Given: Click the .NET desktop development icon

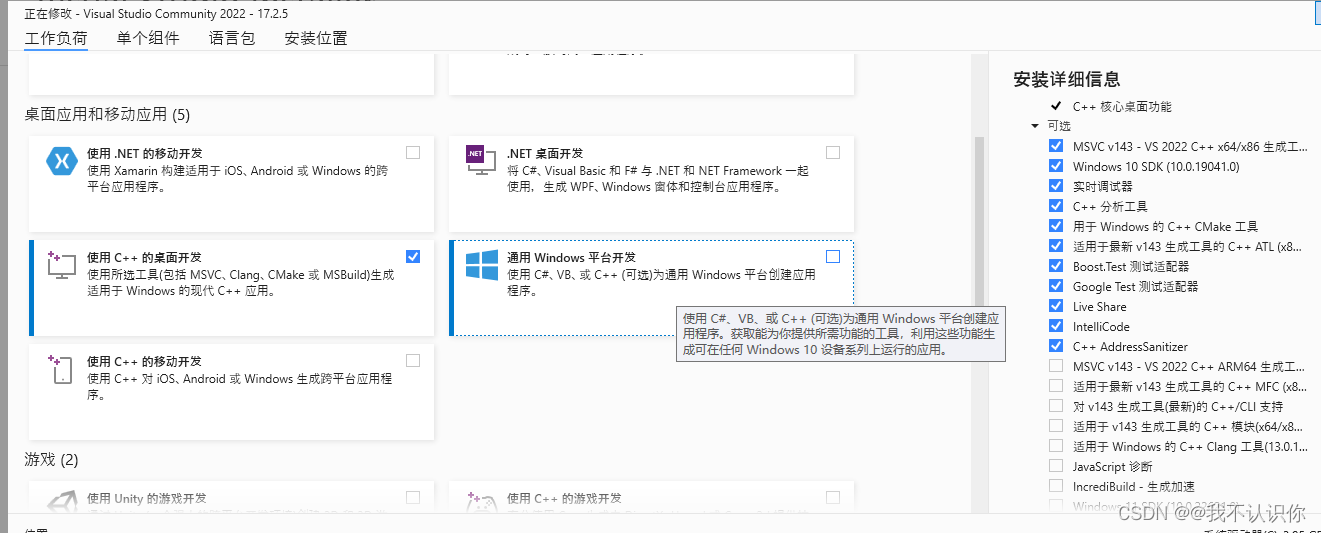Looking at the screenshot, I should coord(482,161).
